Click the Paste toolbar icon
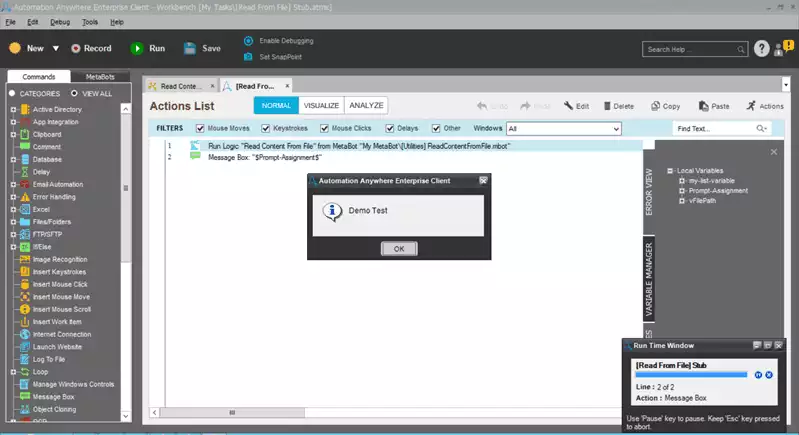The height and width of the screenshot is (435, 799). click(703, 106)
